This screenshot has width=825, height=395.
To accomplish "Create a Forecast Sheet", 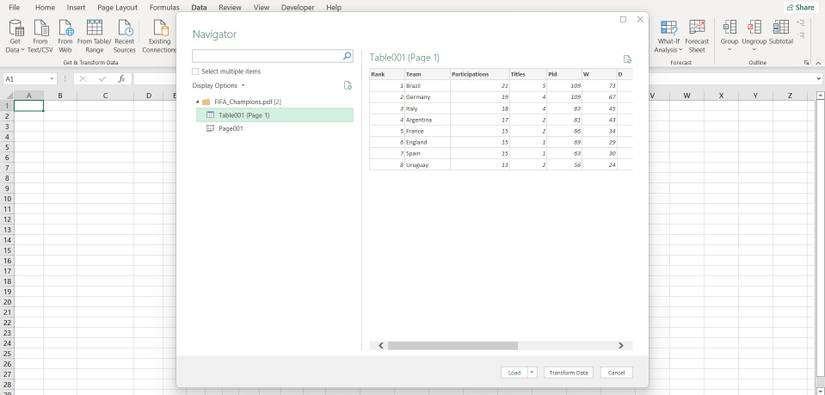I will [x=697, y=36].
